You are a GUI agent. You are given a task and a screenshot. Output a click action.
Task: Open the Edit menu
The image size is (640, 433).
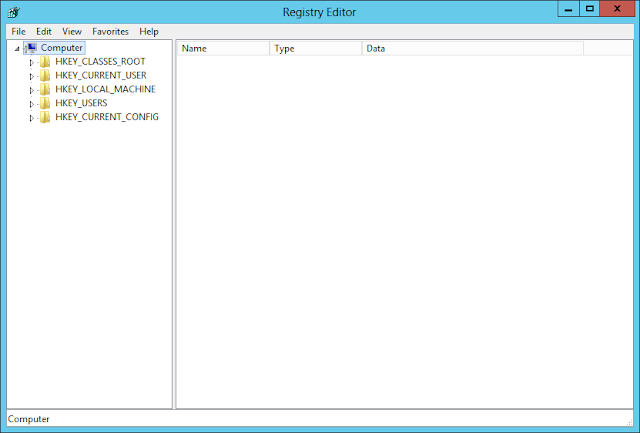(44, 31)
